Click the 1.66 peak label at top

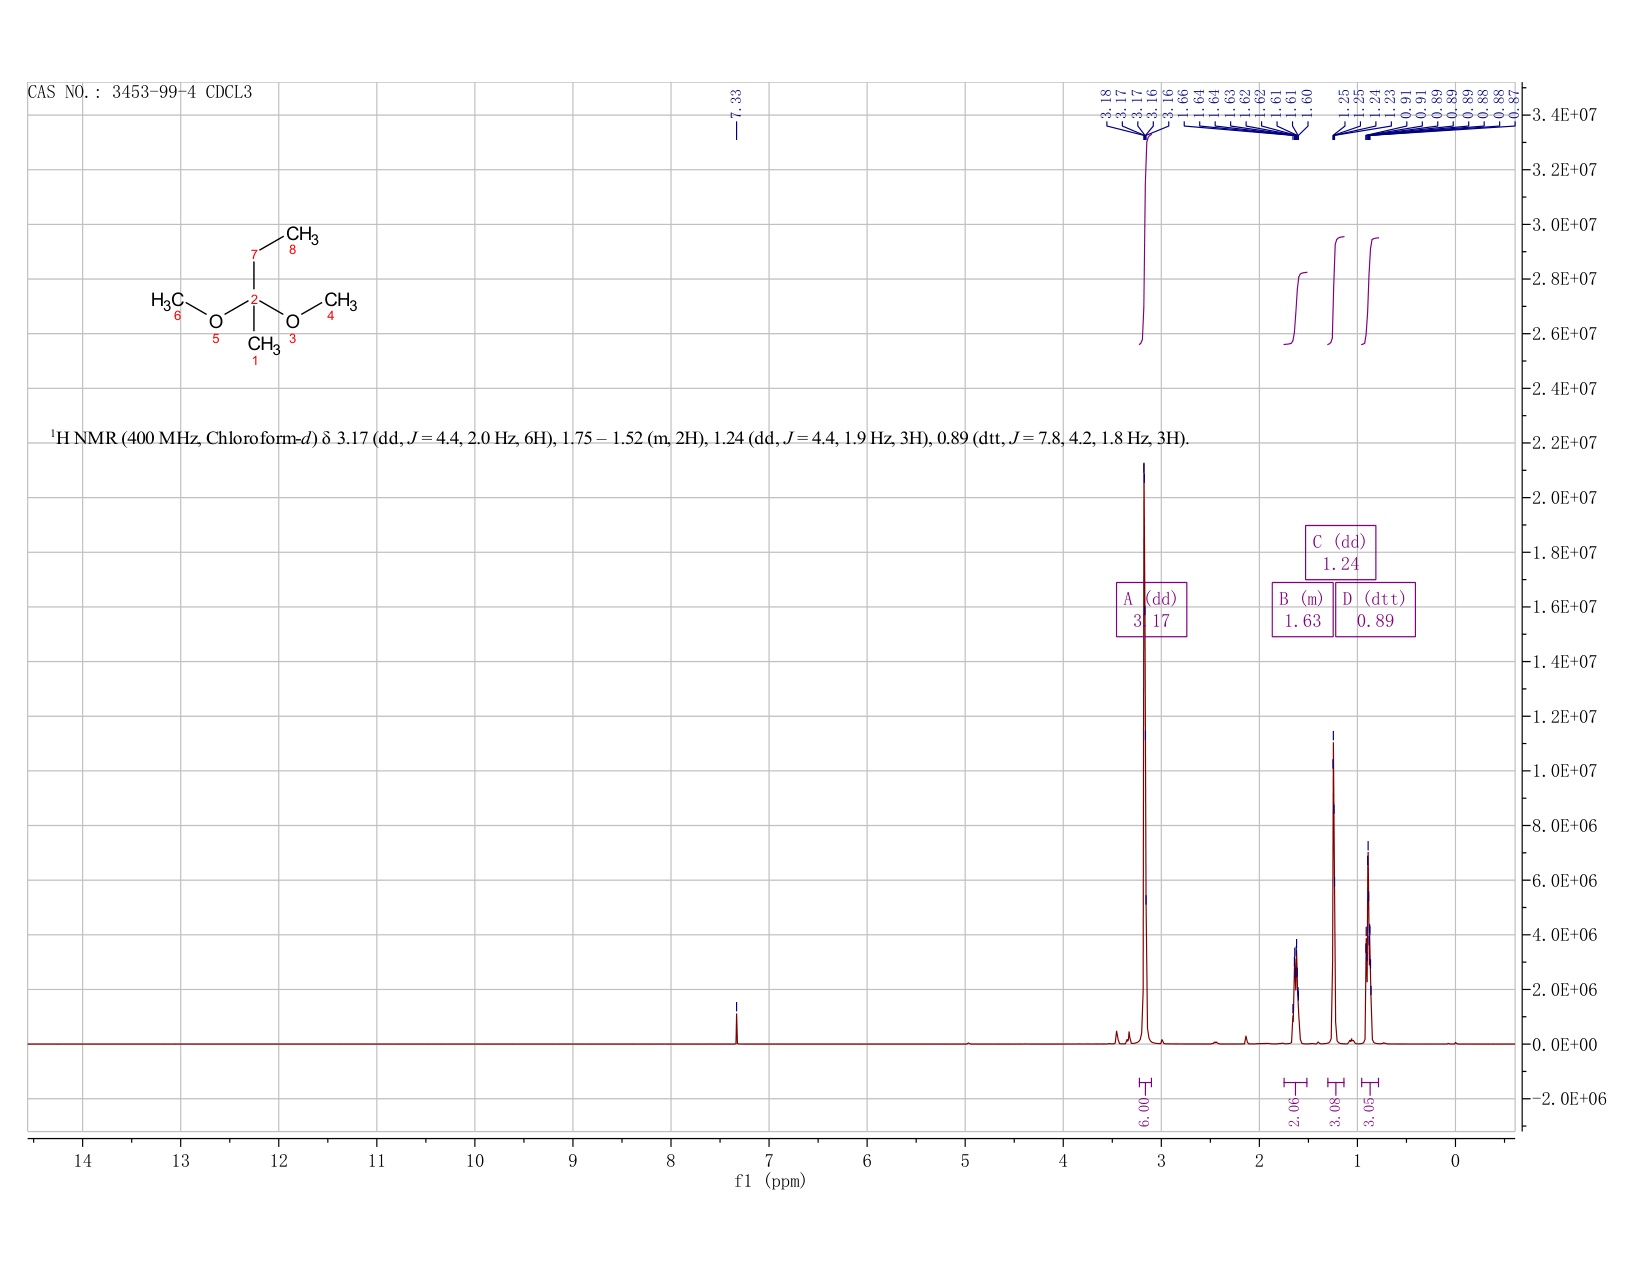coord(1184,104)
